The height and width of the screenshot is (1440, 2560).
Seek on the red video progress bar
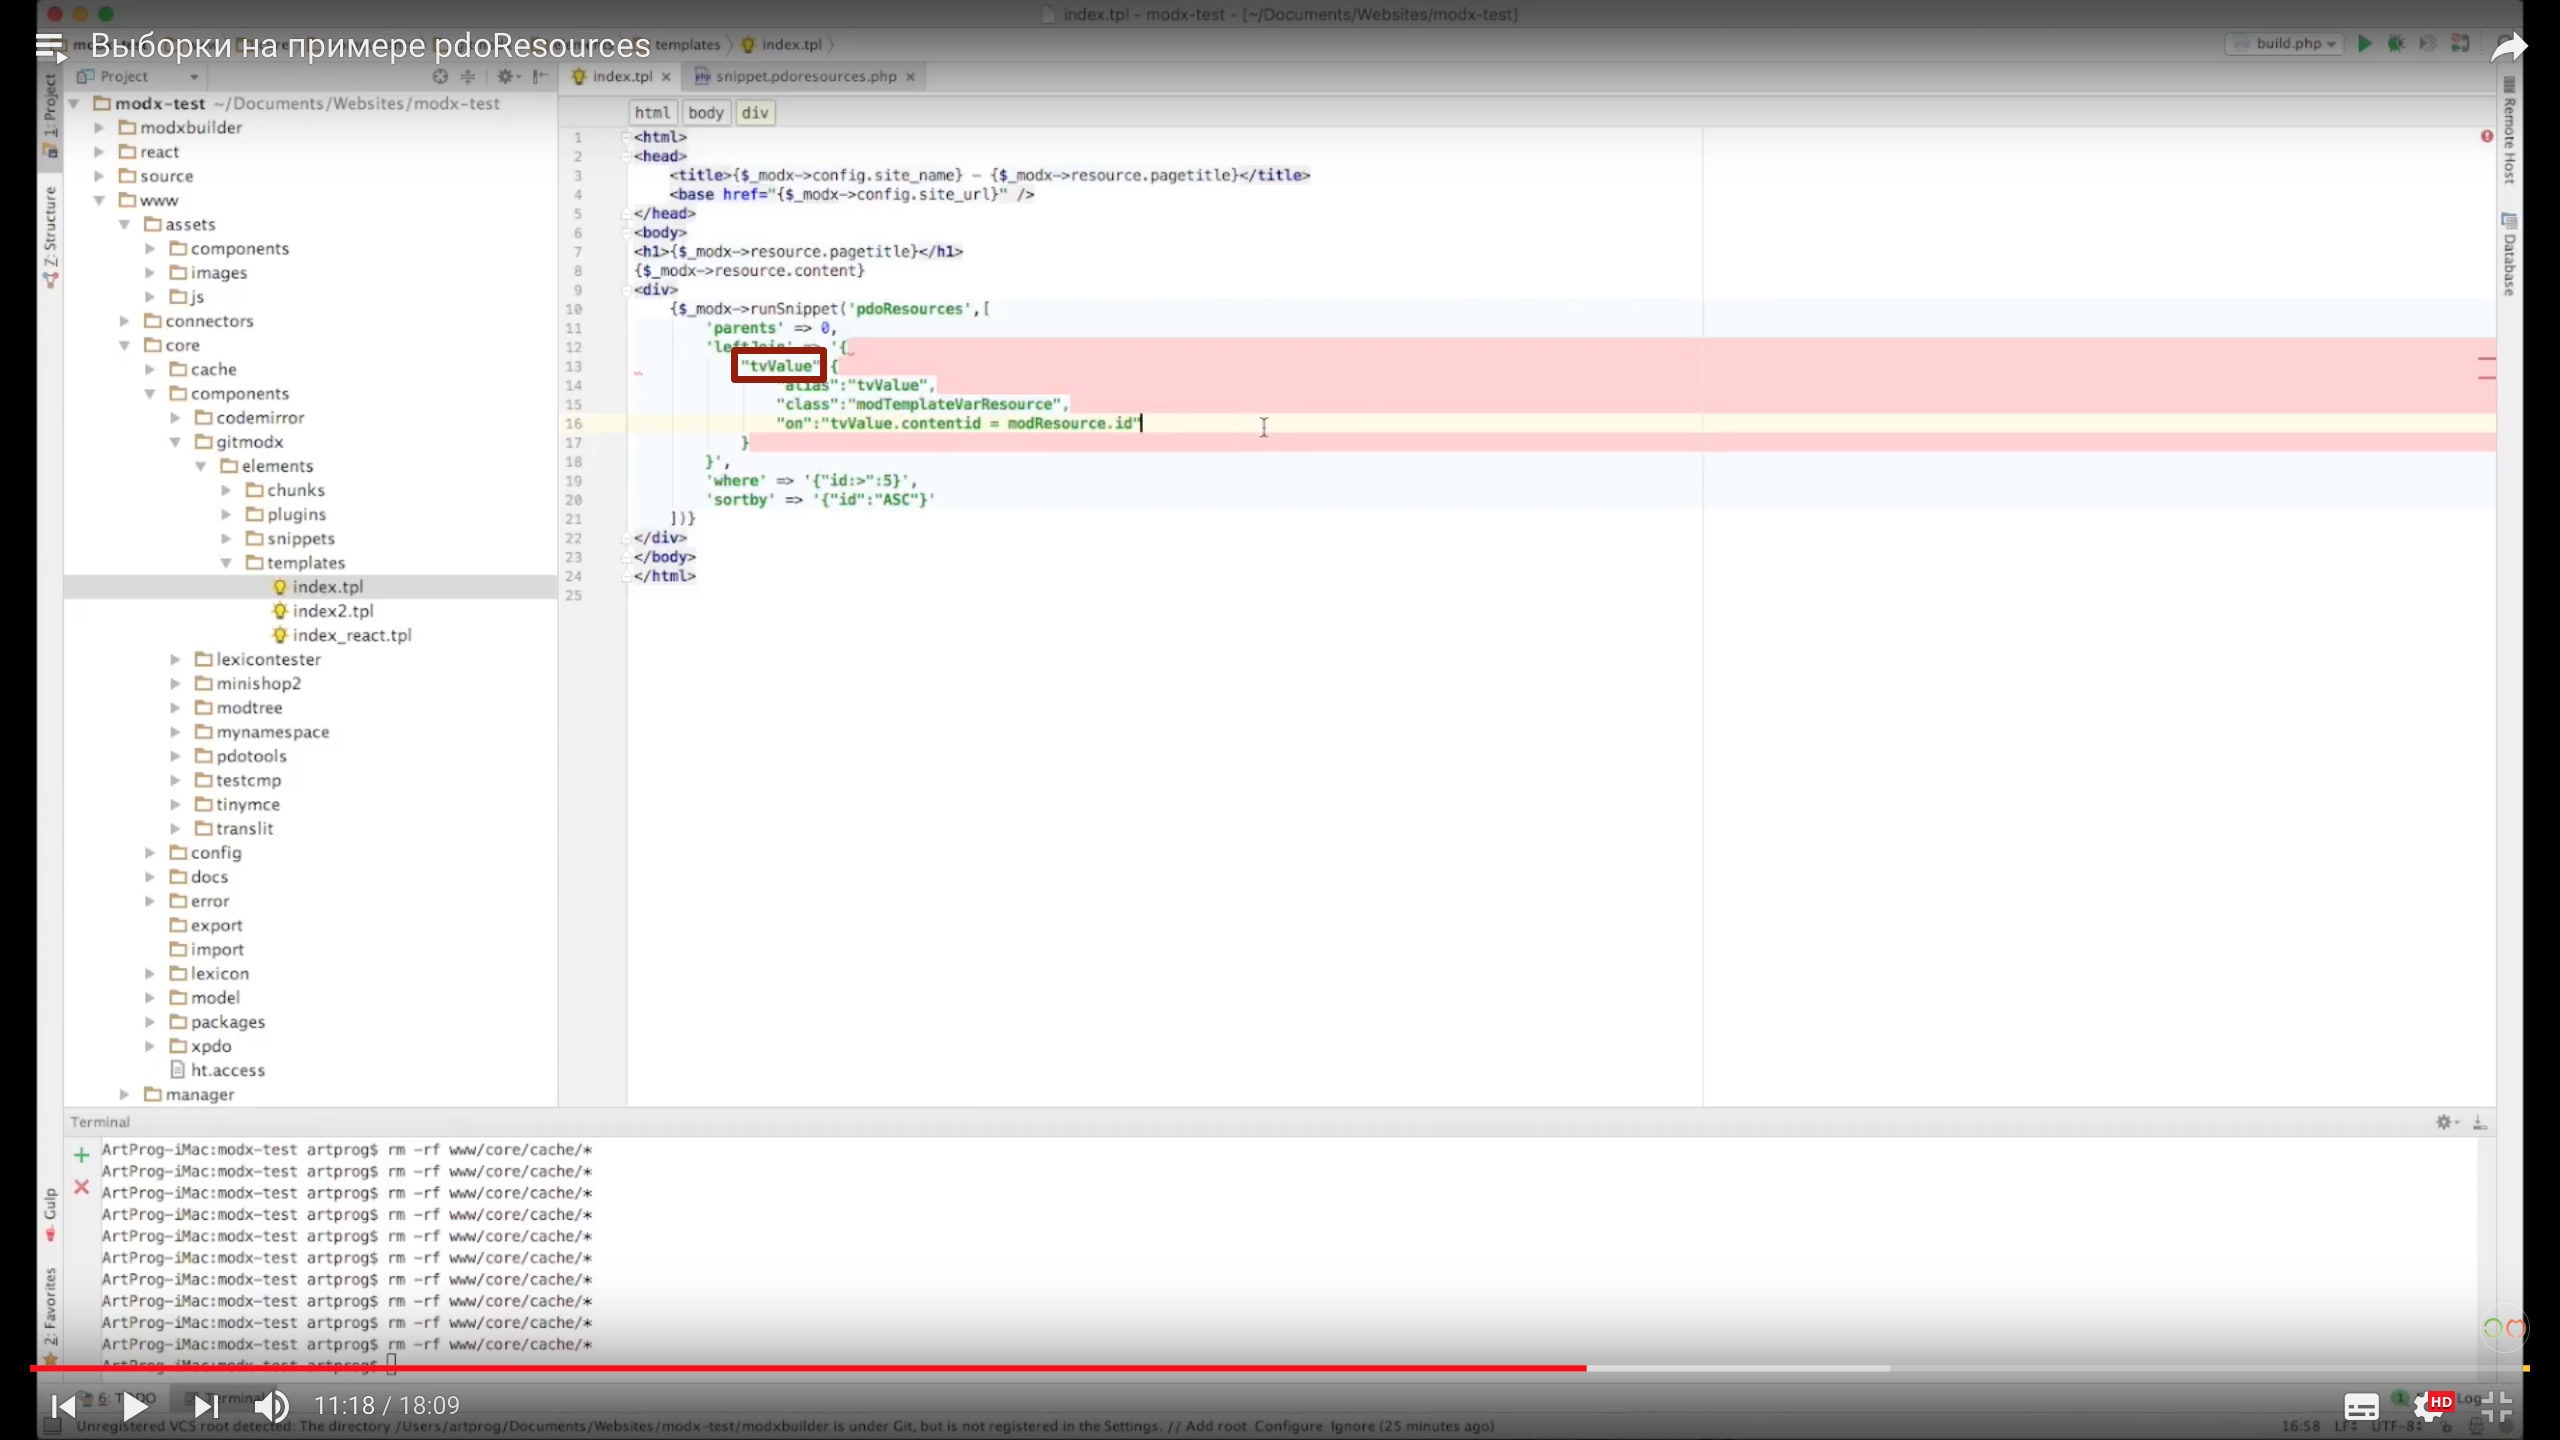(808, 1367)
